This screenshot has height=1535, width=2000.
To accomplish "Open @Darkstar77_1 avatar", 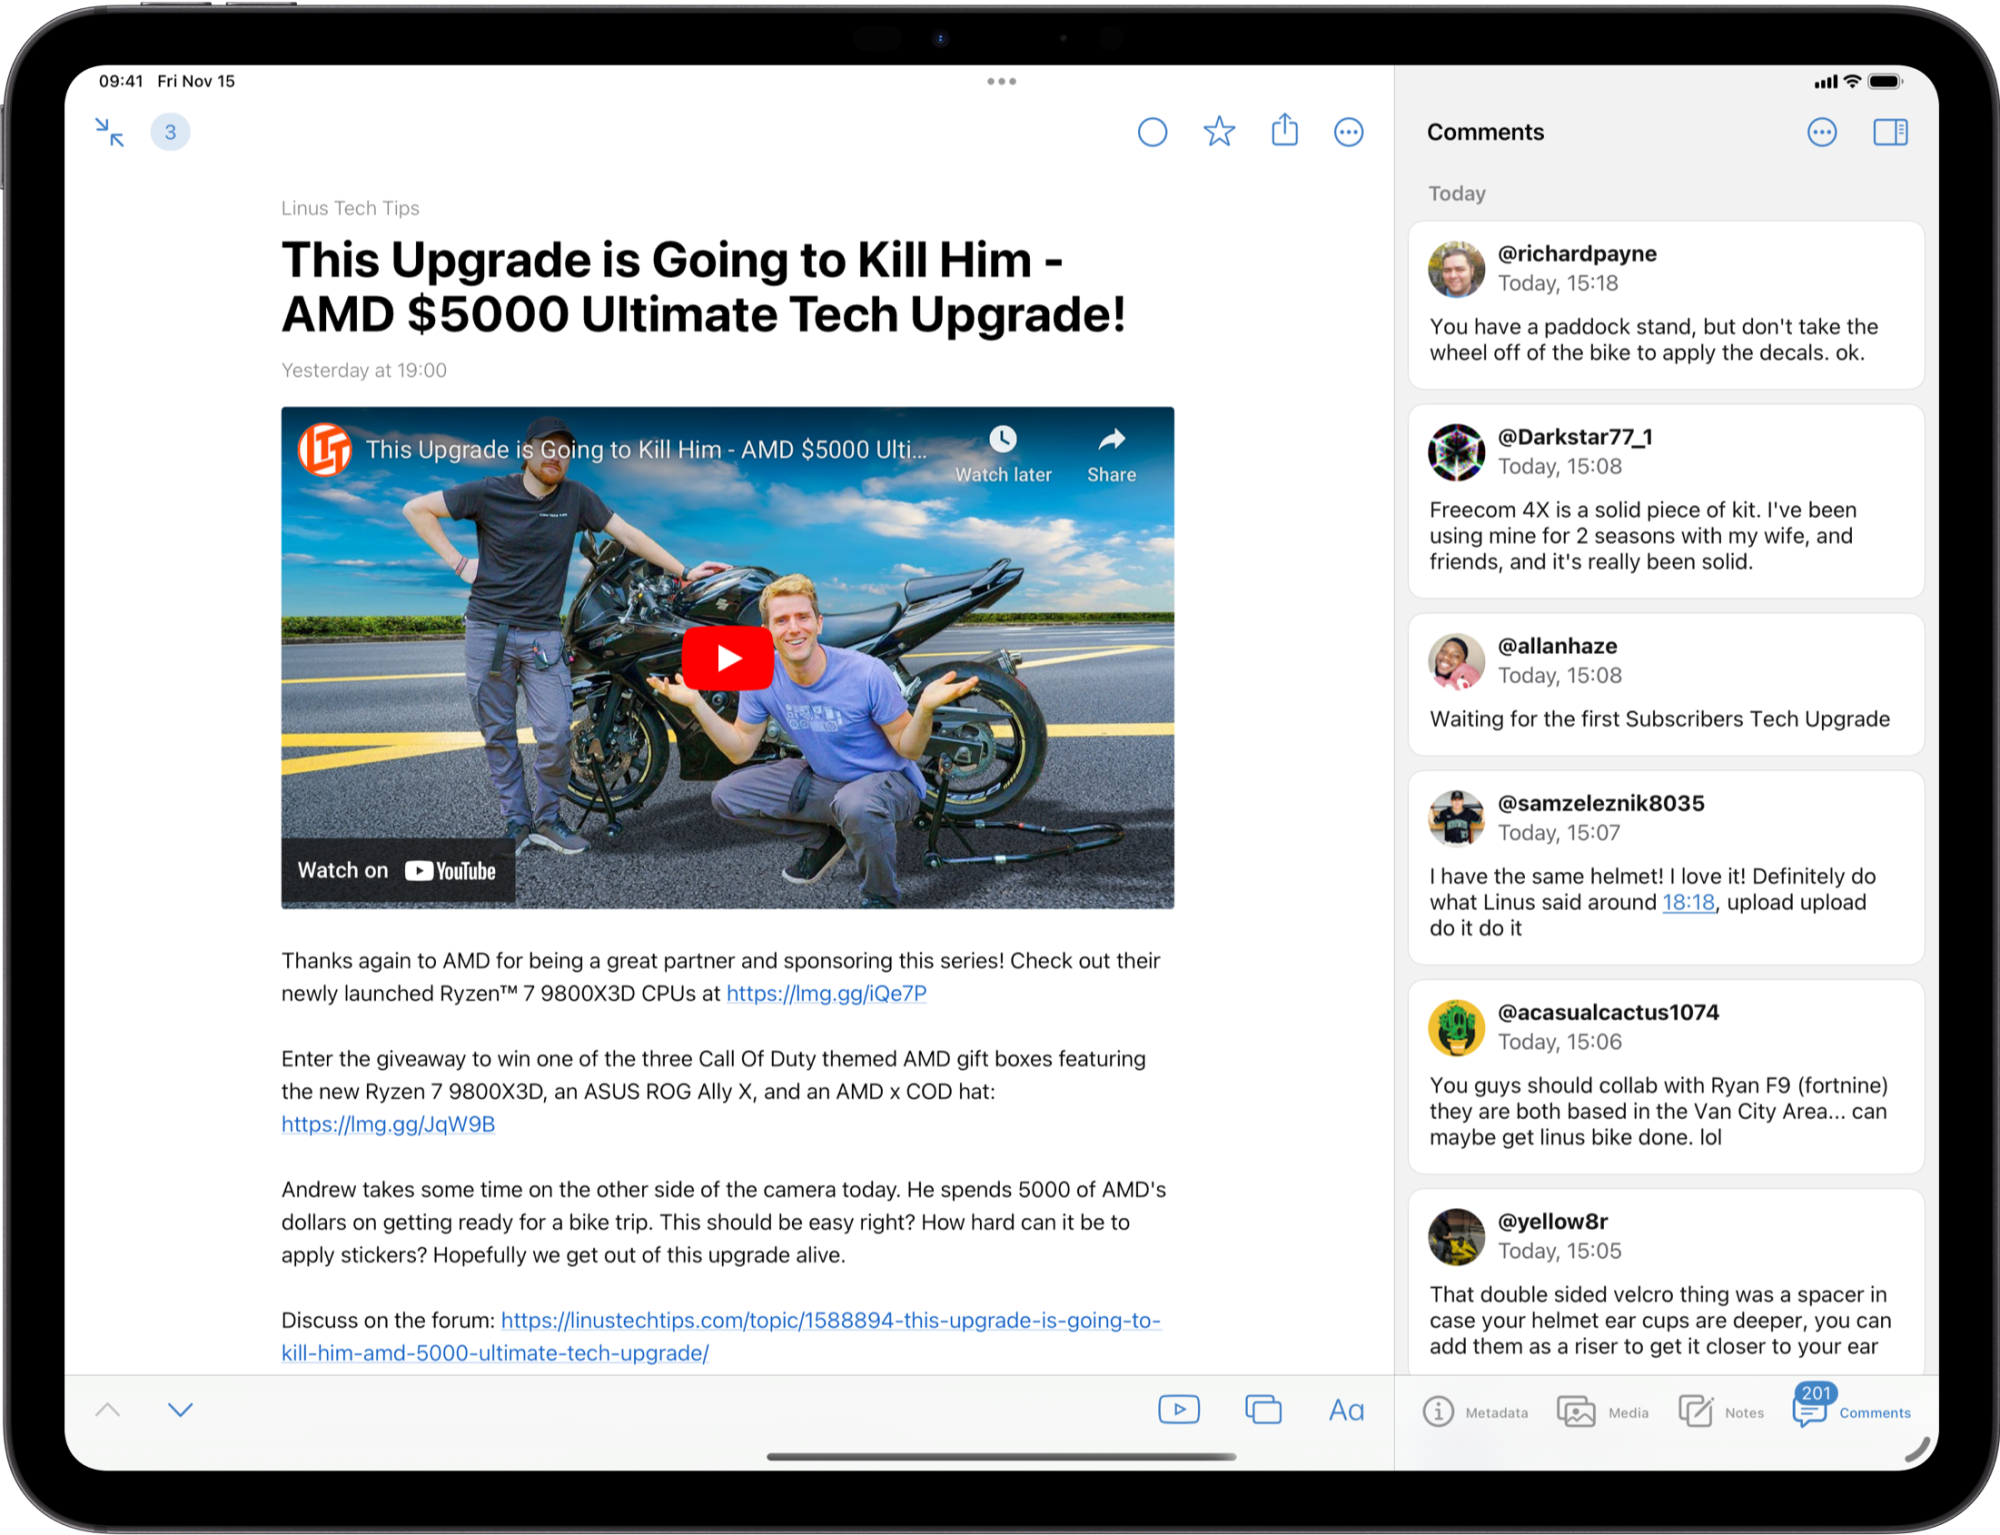I will click(x=1456, y=452).
